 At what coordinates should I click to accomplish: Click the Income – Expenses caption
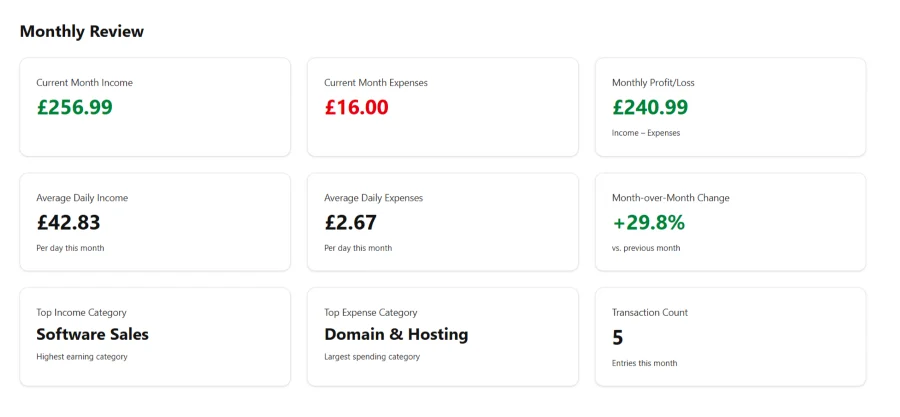tap(645, 132)
